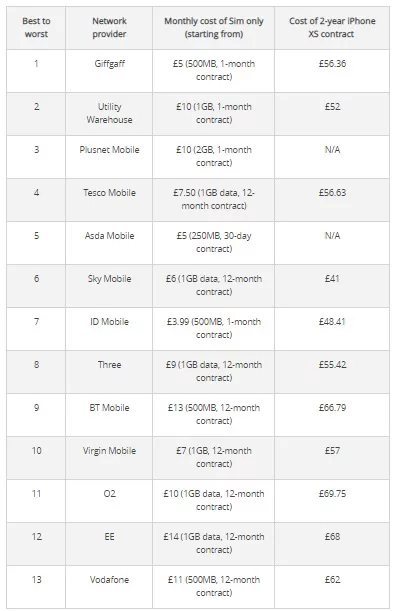Select the £41 Sky Mobile contract cost

[x=332, y=279]
